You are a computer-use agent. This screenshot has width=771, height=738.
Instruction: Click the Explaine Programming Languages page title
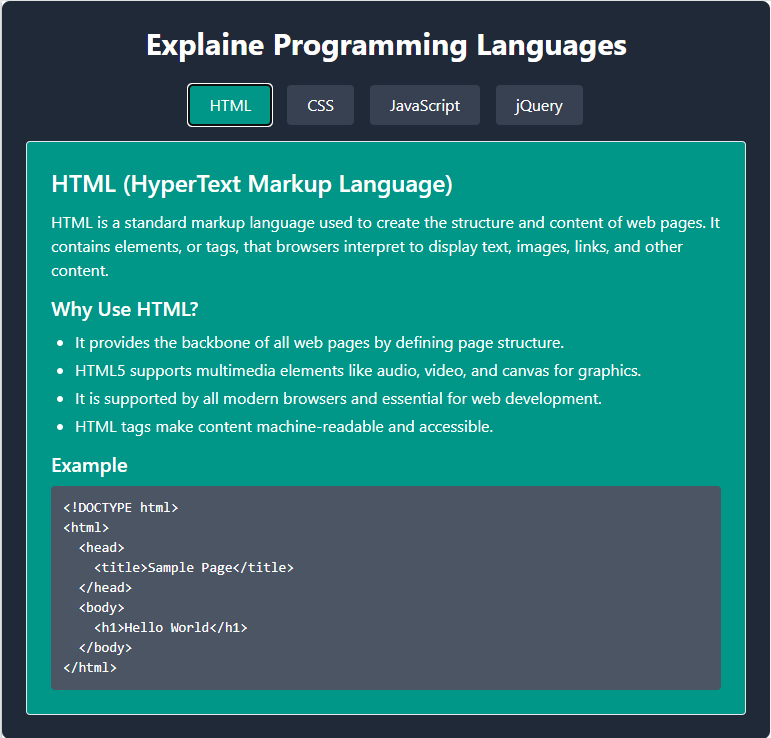click(x=386, y=45)
